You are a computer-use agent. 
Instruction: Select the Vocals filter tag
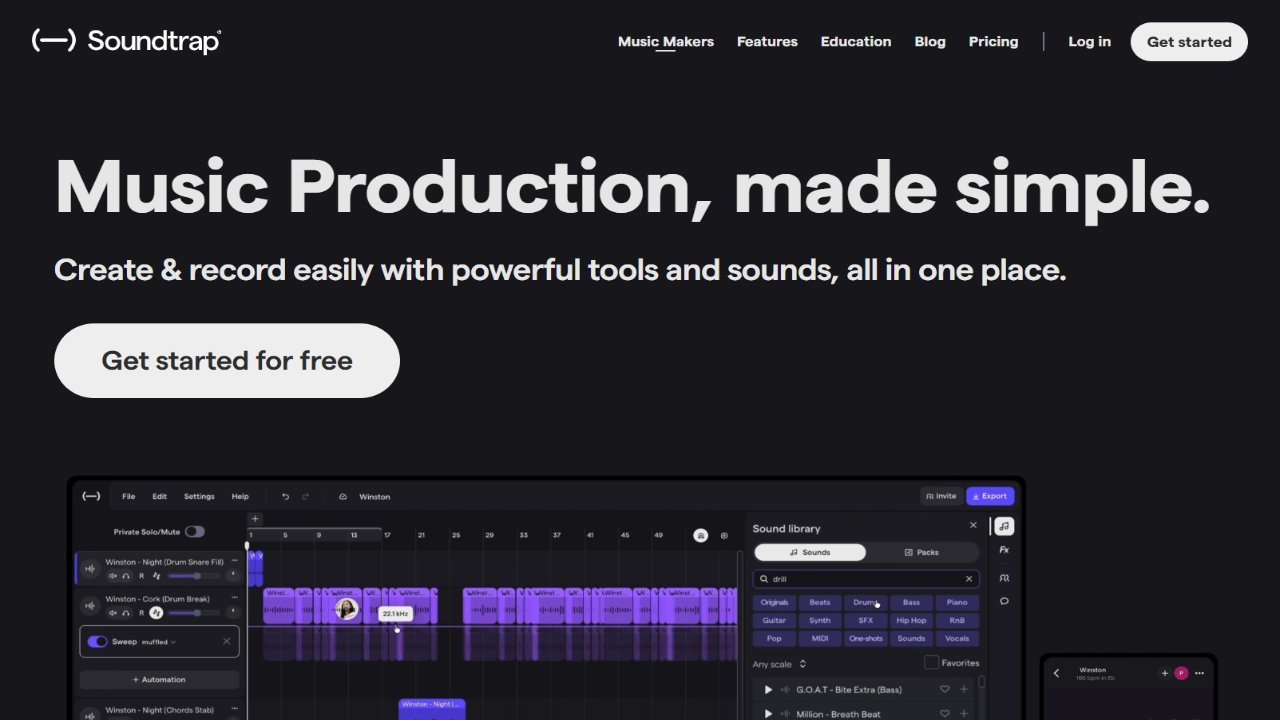click(957, 639)
